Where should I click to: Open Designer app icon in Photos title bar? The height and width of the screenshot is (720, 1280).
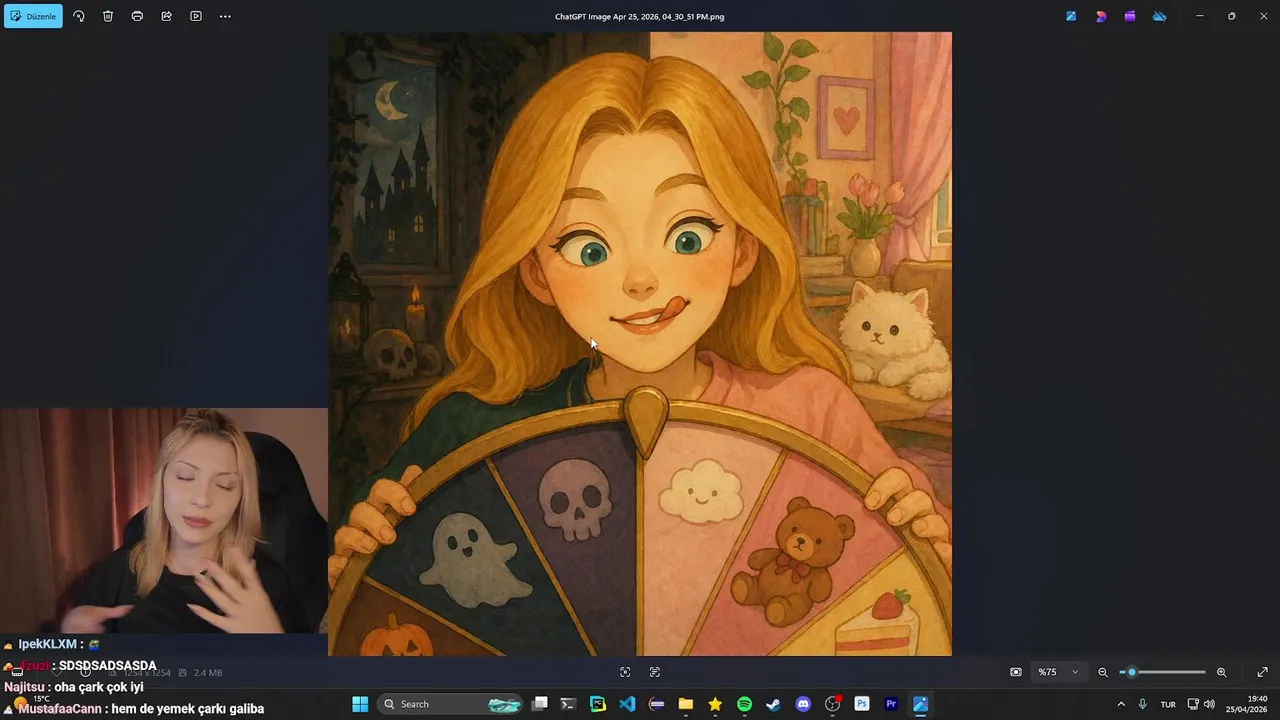(x=1101, y=16)
